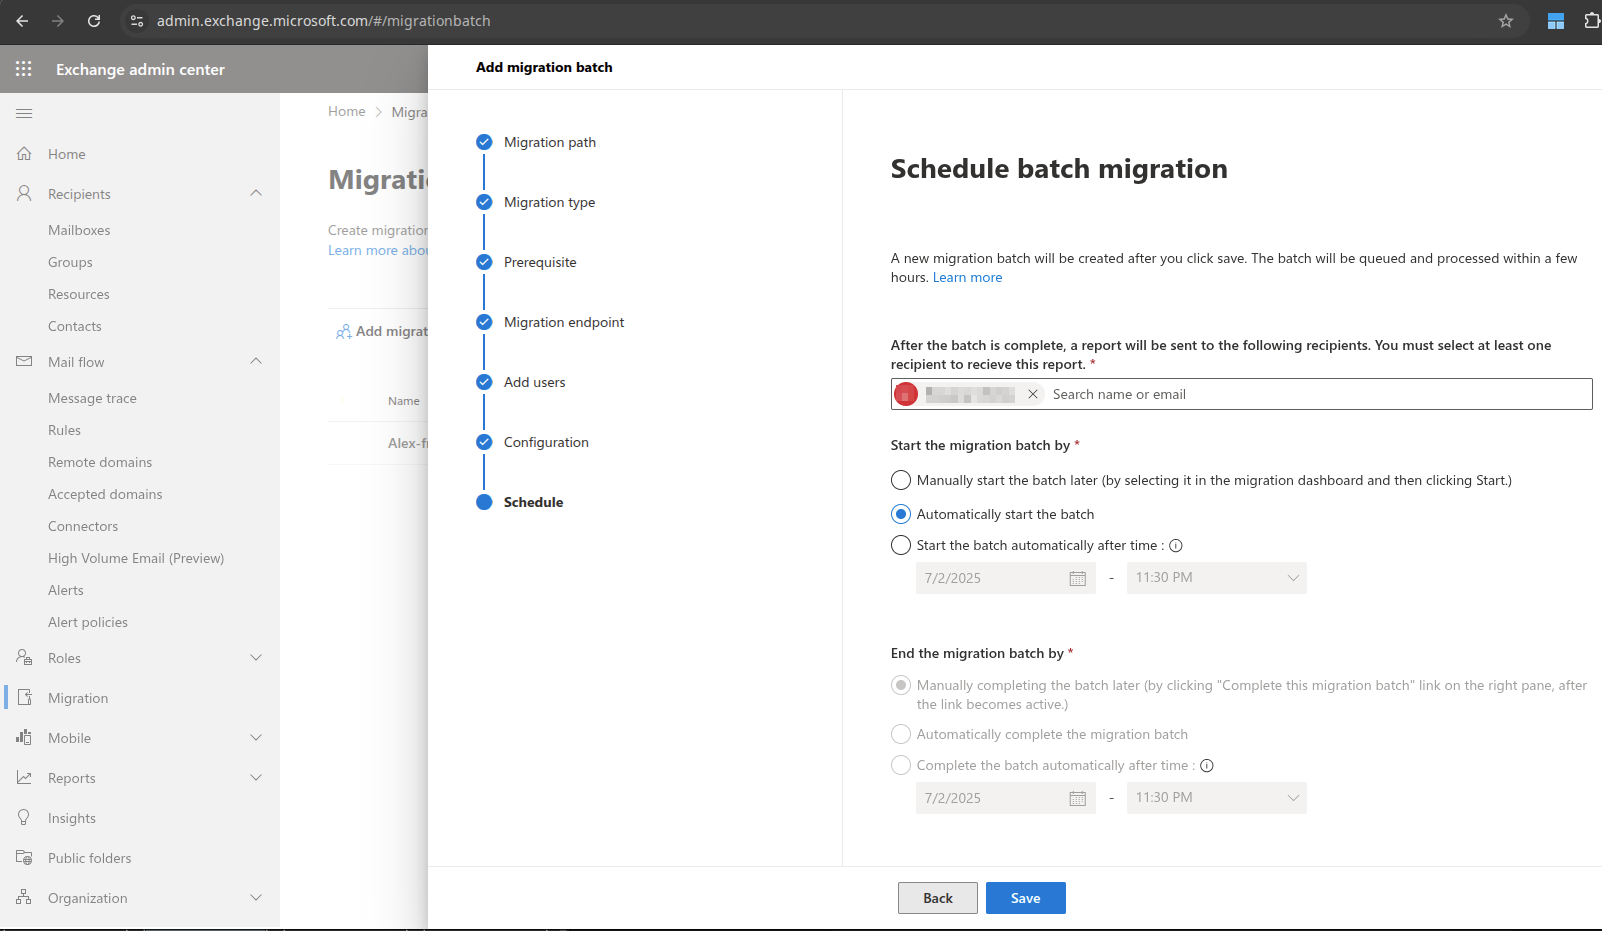Open the start date calendar picker icon
The width and height of the screenshot is (1602, 931).
(x=1077, y=578)
